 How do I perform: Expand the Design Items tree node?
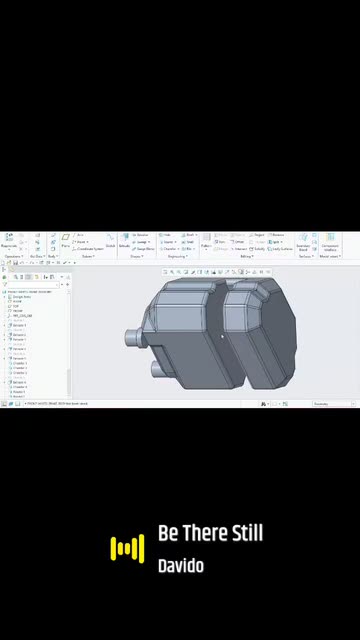pos(4,297)
